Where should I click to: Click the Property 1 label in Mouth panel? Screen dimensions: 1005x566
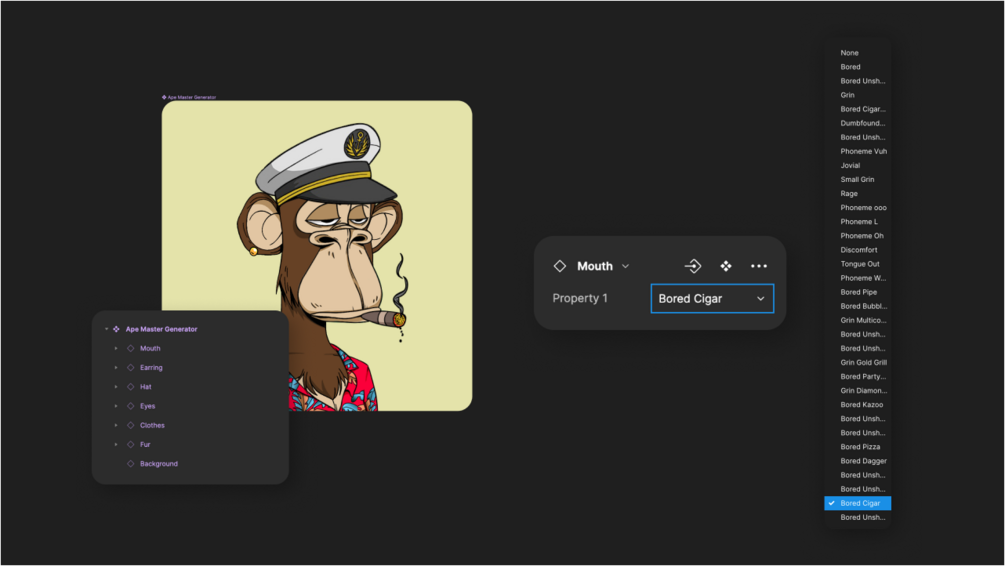580,299
